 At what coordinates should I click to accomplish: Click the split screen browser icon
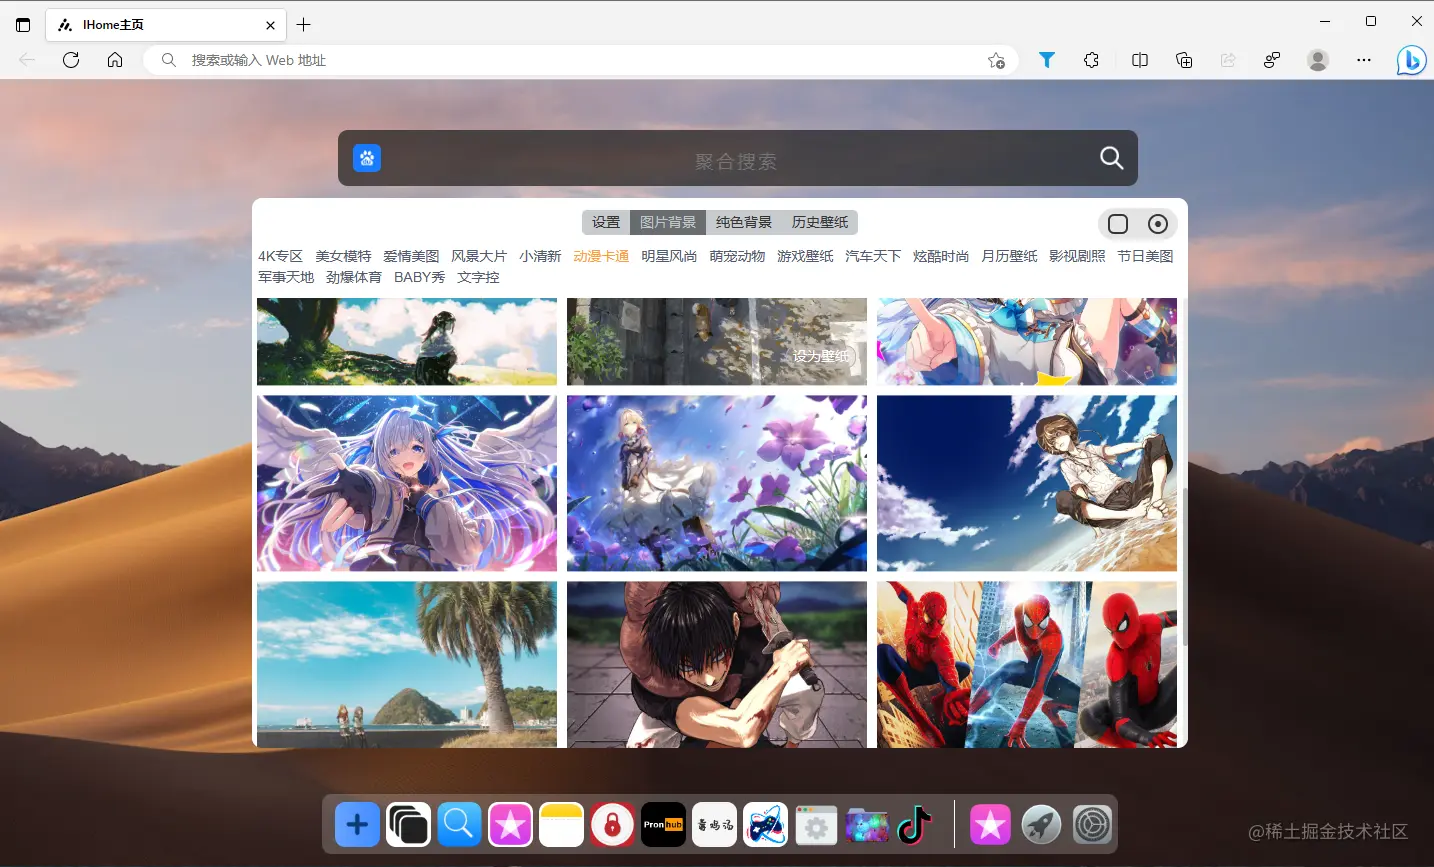click(1139, 60)
